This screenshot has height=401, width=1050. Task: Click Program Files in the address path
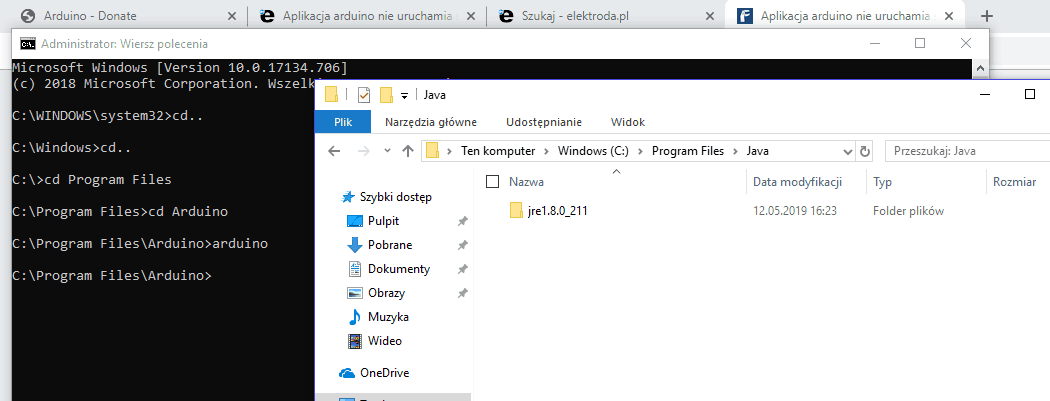click(x=688, y=151)
